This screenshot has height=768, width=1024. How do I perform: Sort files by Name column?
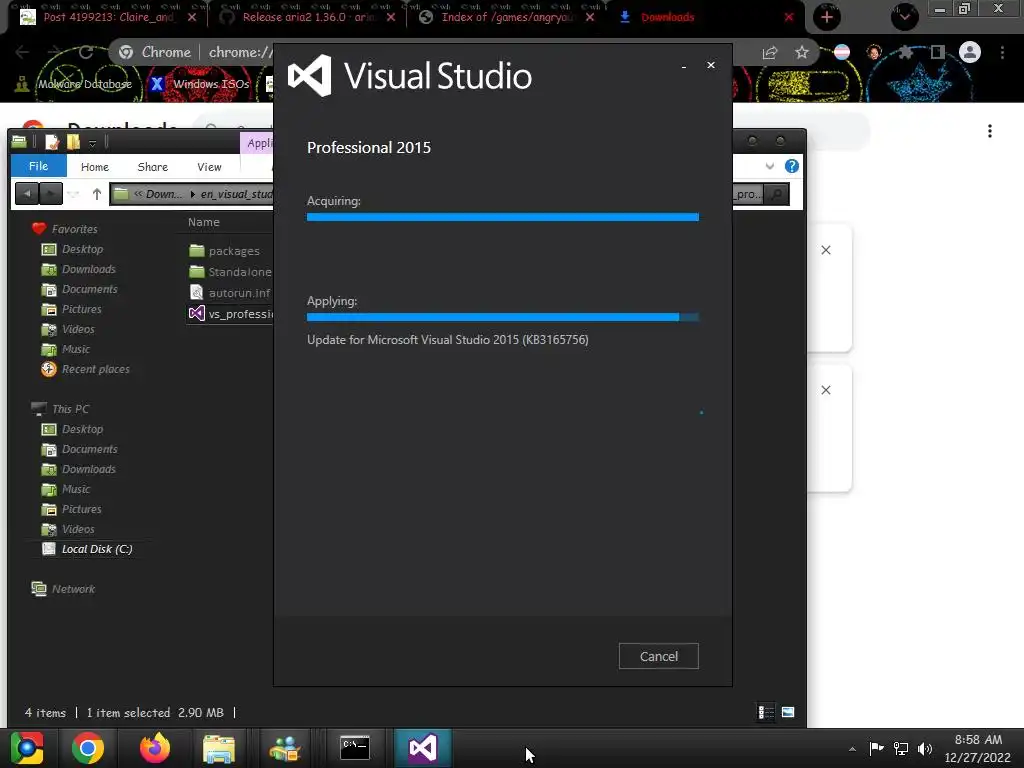pos(204,222)
